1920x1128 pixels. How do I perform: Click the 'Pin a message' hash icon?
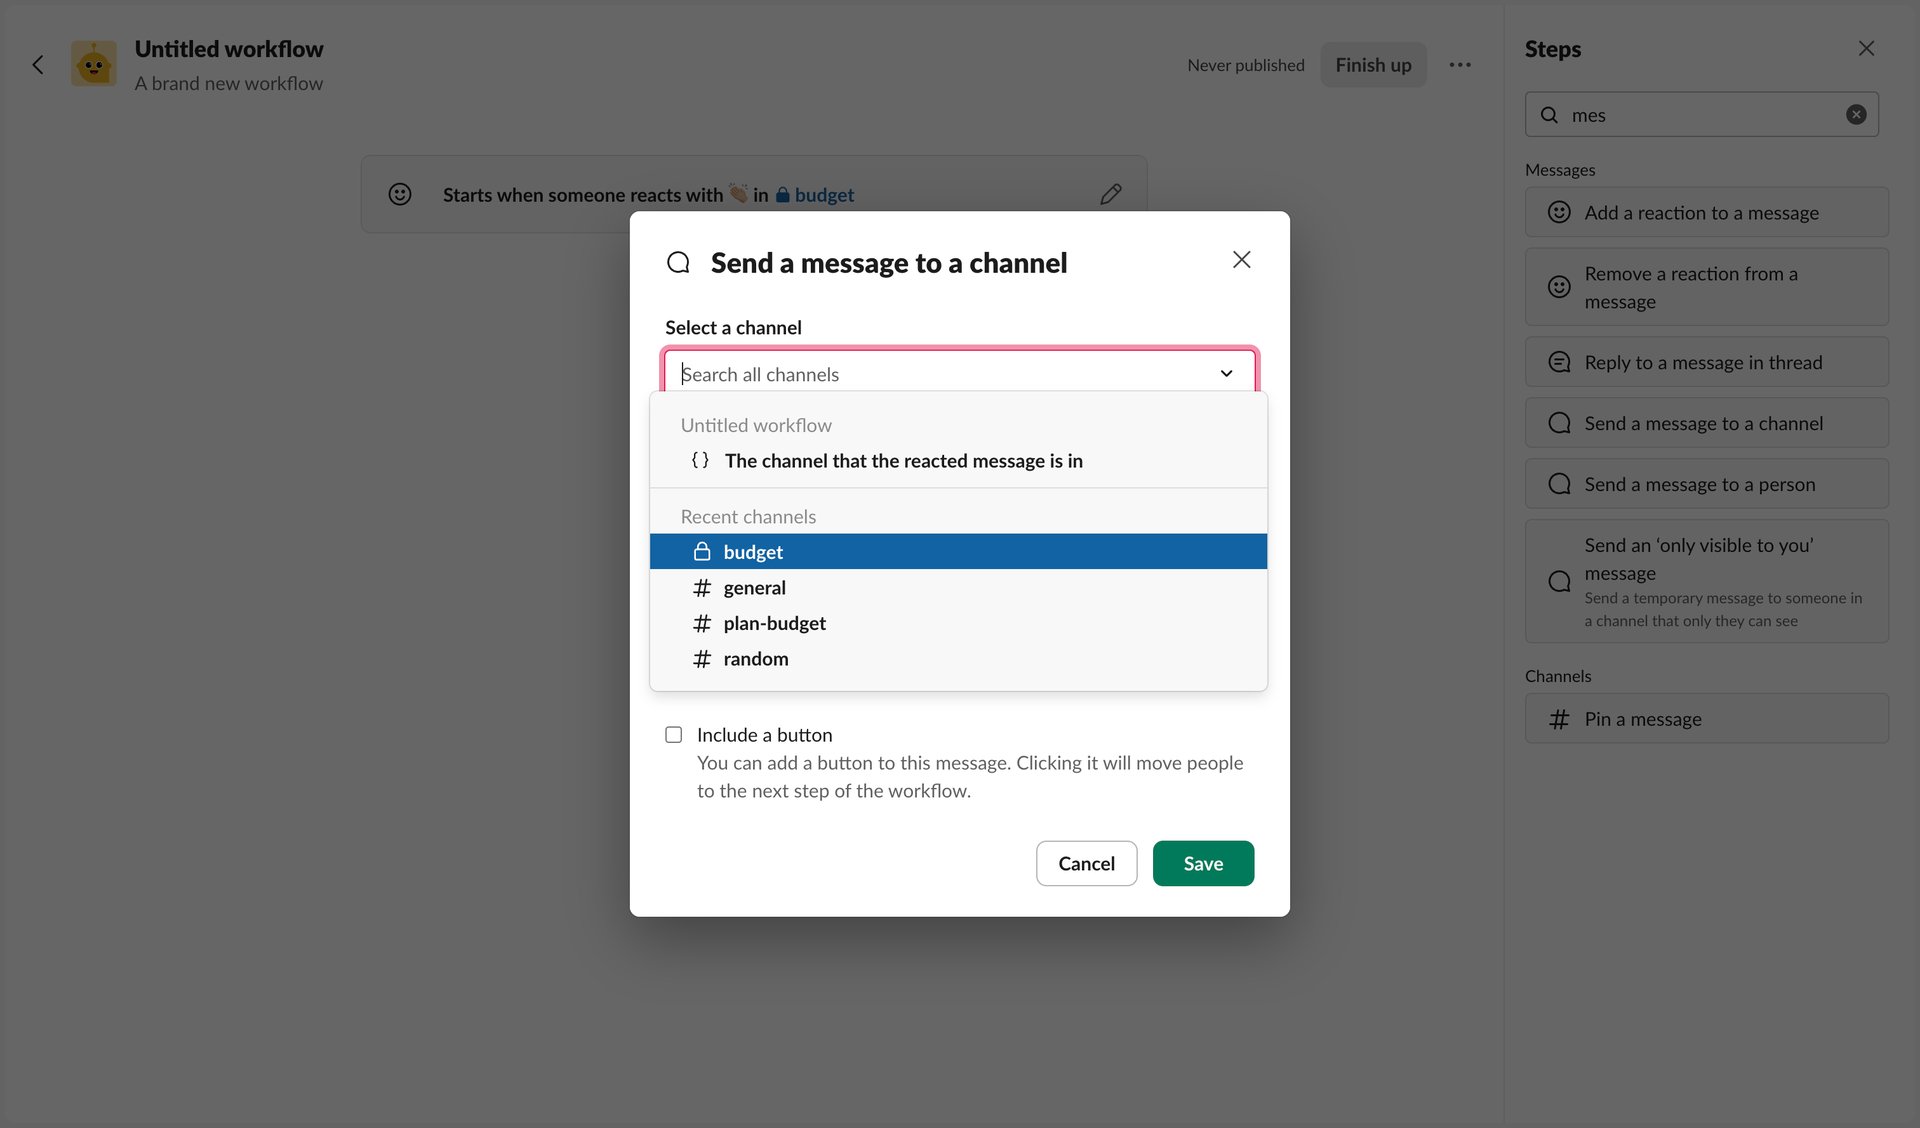click(x=1559, y=718)
